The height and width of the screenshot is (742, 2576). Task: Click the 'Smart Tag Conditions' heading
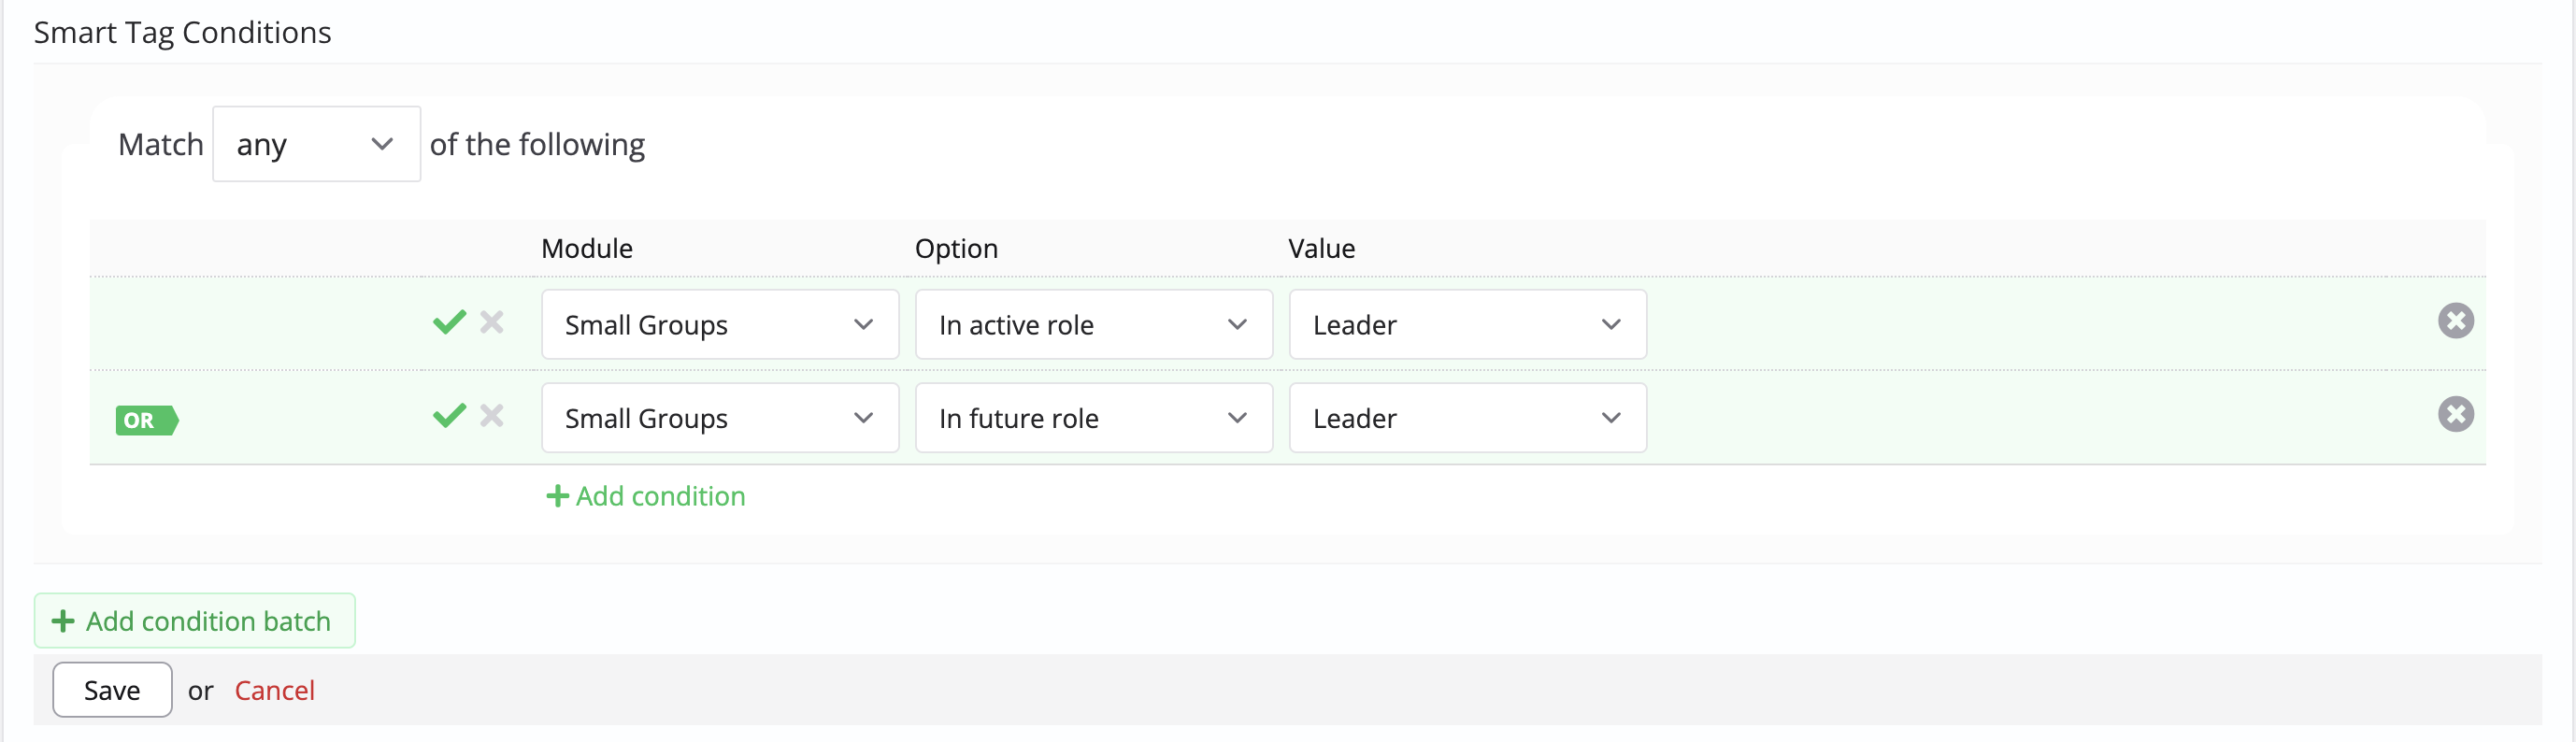pyautogui.click(x=182, y=33)
